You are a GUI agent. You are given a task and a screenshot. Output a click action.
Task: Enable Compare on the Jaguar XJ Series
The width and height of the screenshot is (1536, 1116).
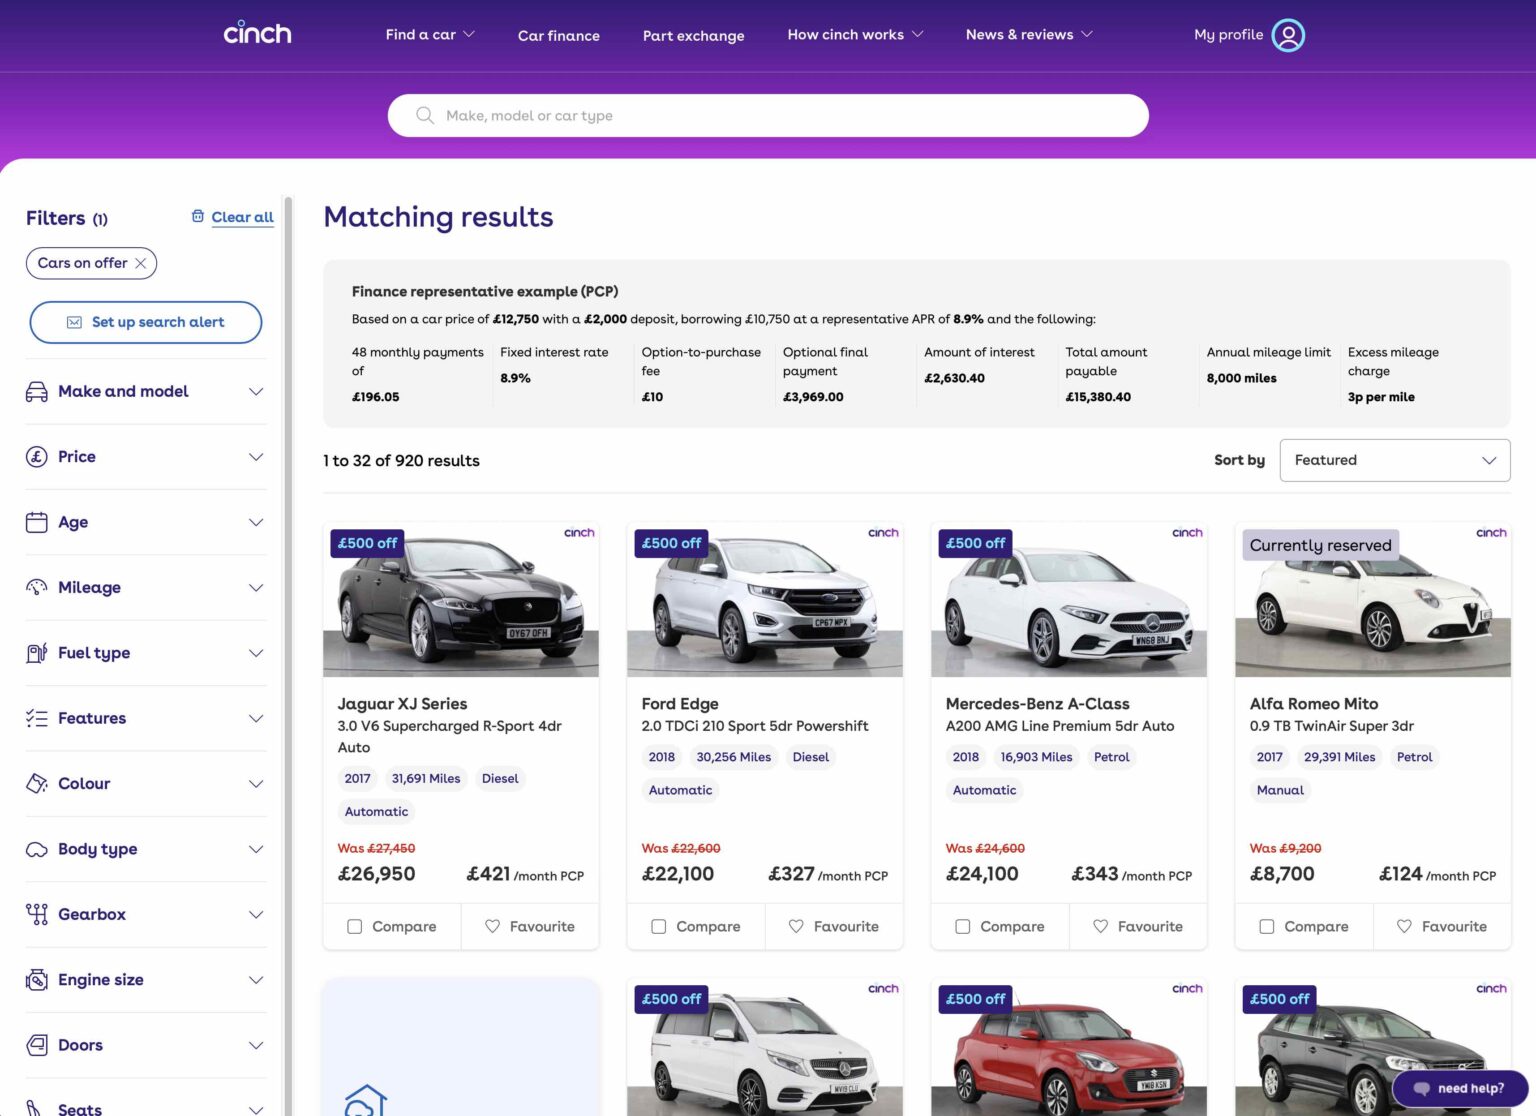click(x=355, y=927)
